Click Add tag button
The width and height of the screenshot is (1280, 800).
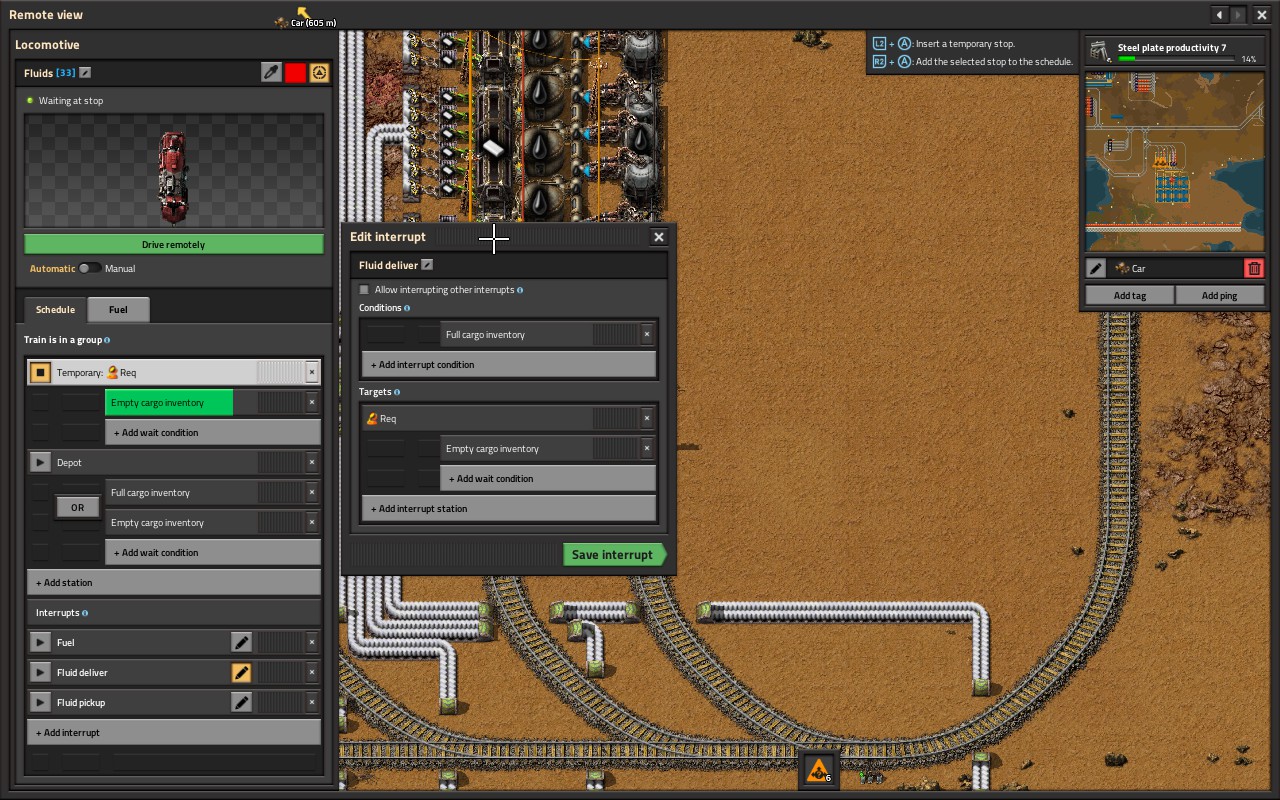[x=1130, y=295]
